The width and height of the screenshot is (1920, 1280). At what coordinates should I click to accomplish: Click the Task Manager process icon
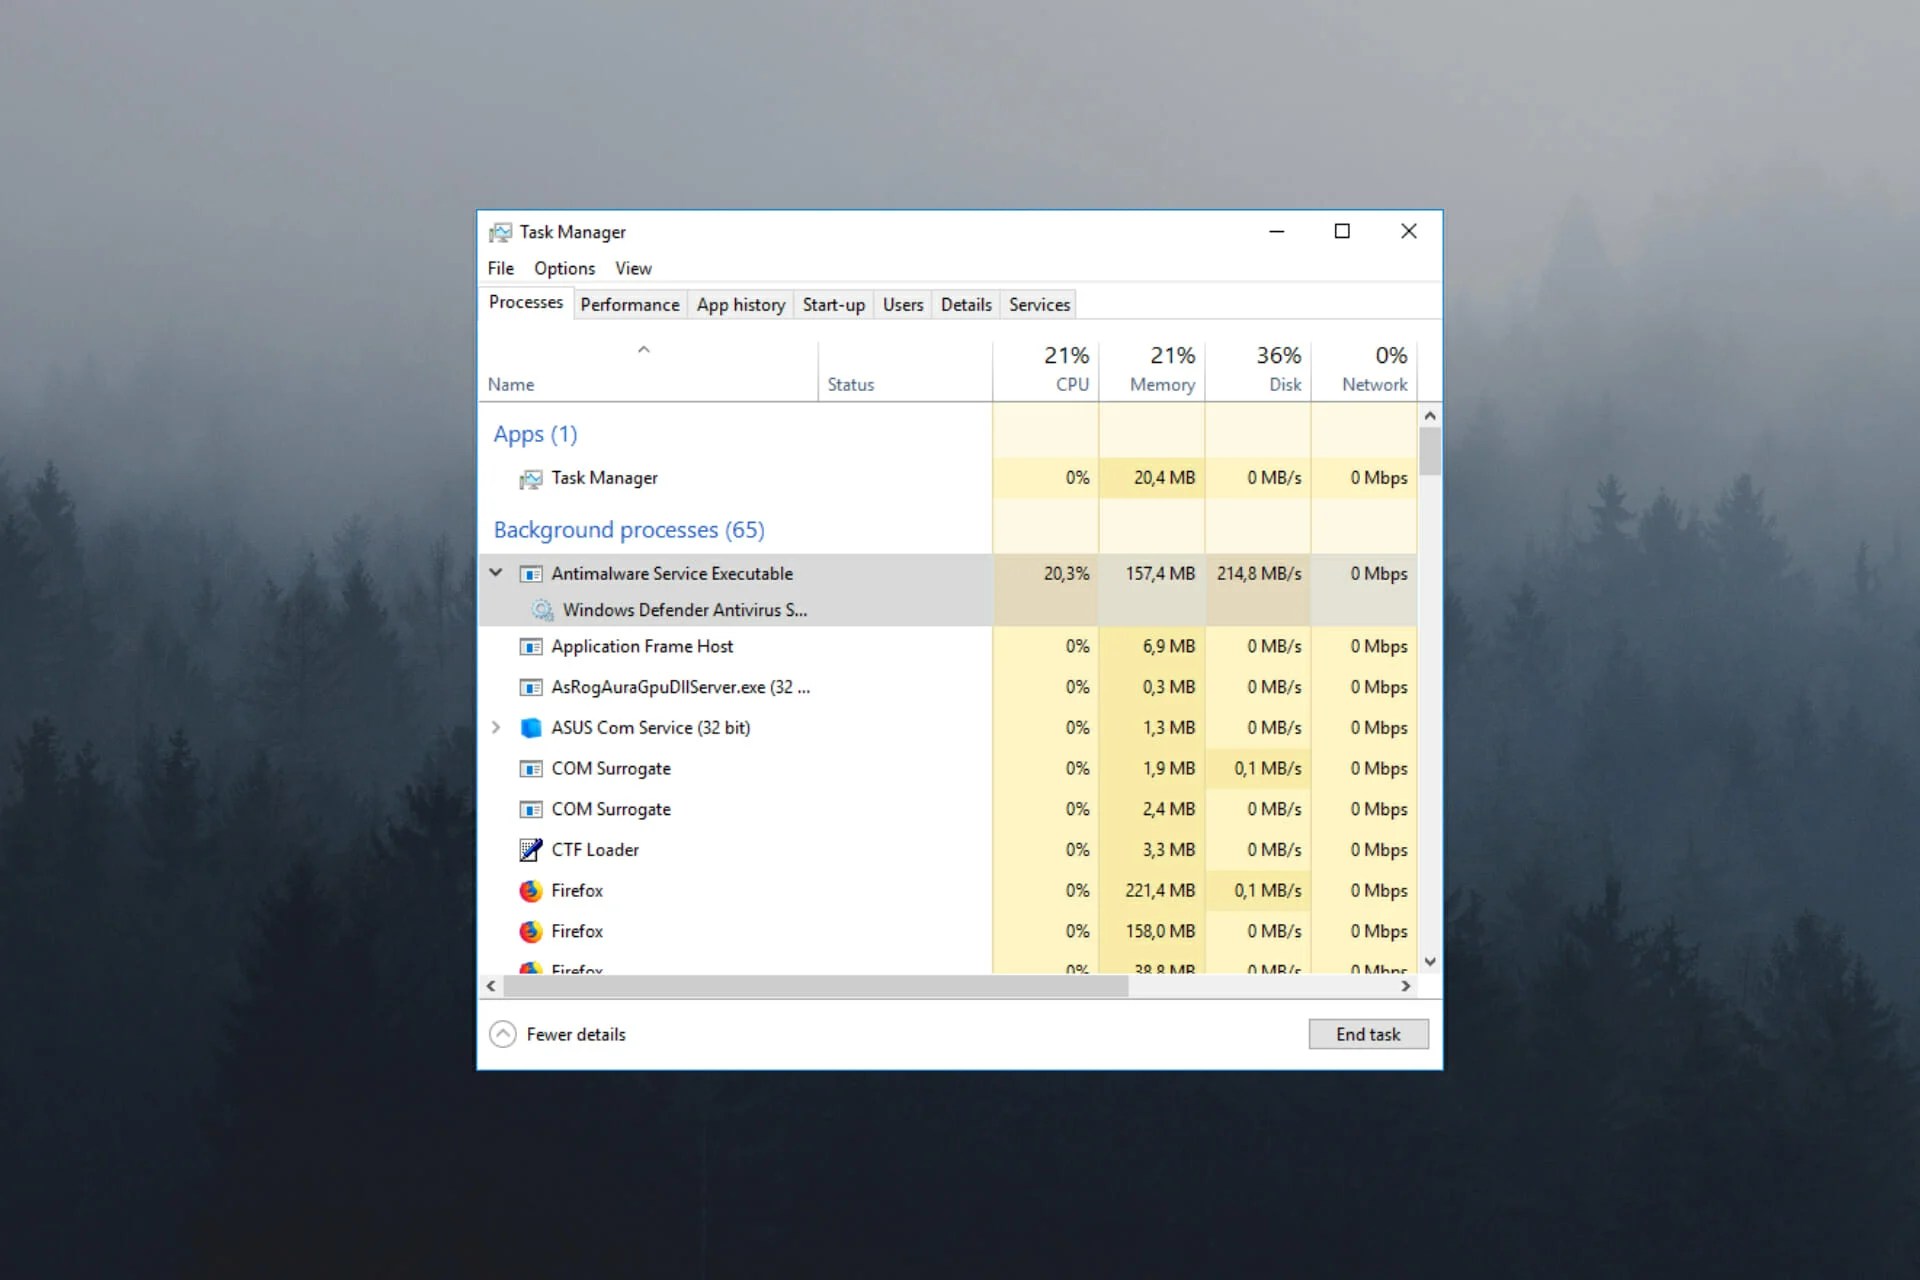click(531, 478)
